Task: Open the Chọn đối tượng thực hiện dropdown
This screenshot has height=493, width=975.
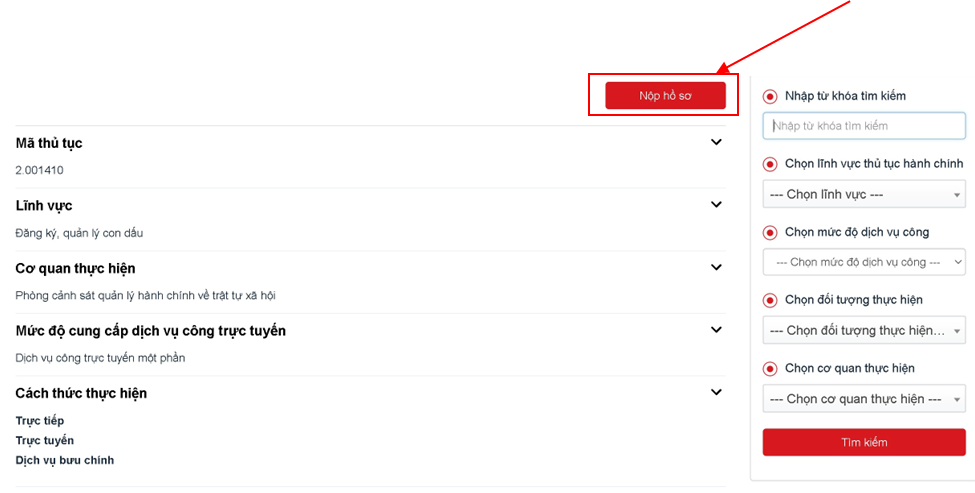Action: (x=864, y=330)
